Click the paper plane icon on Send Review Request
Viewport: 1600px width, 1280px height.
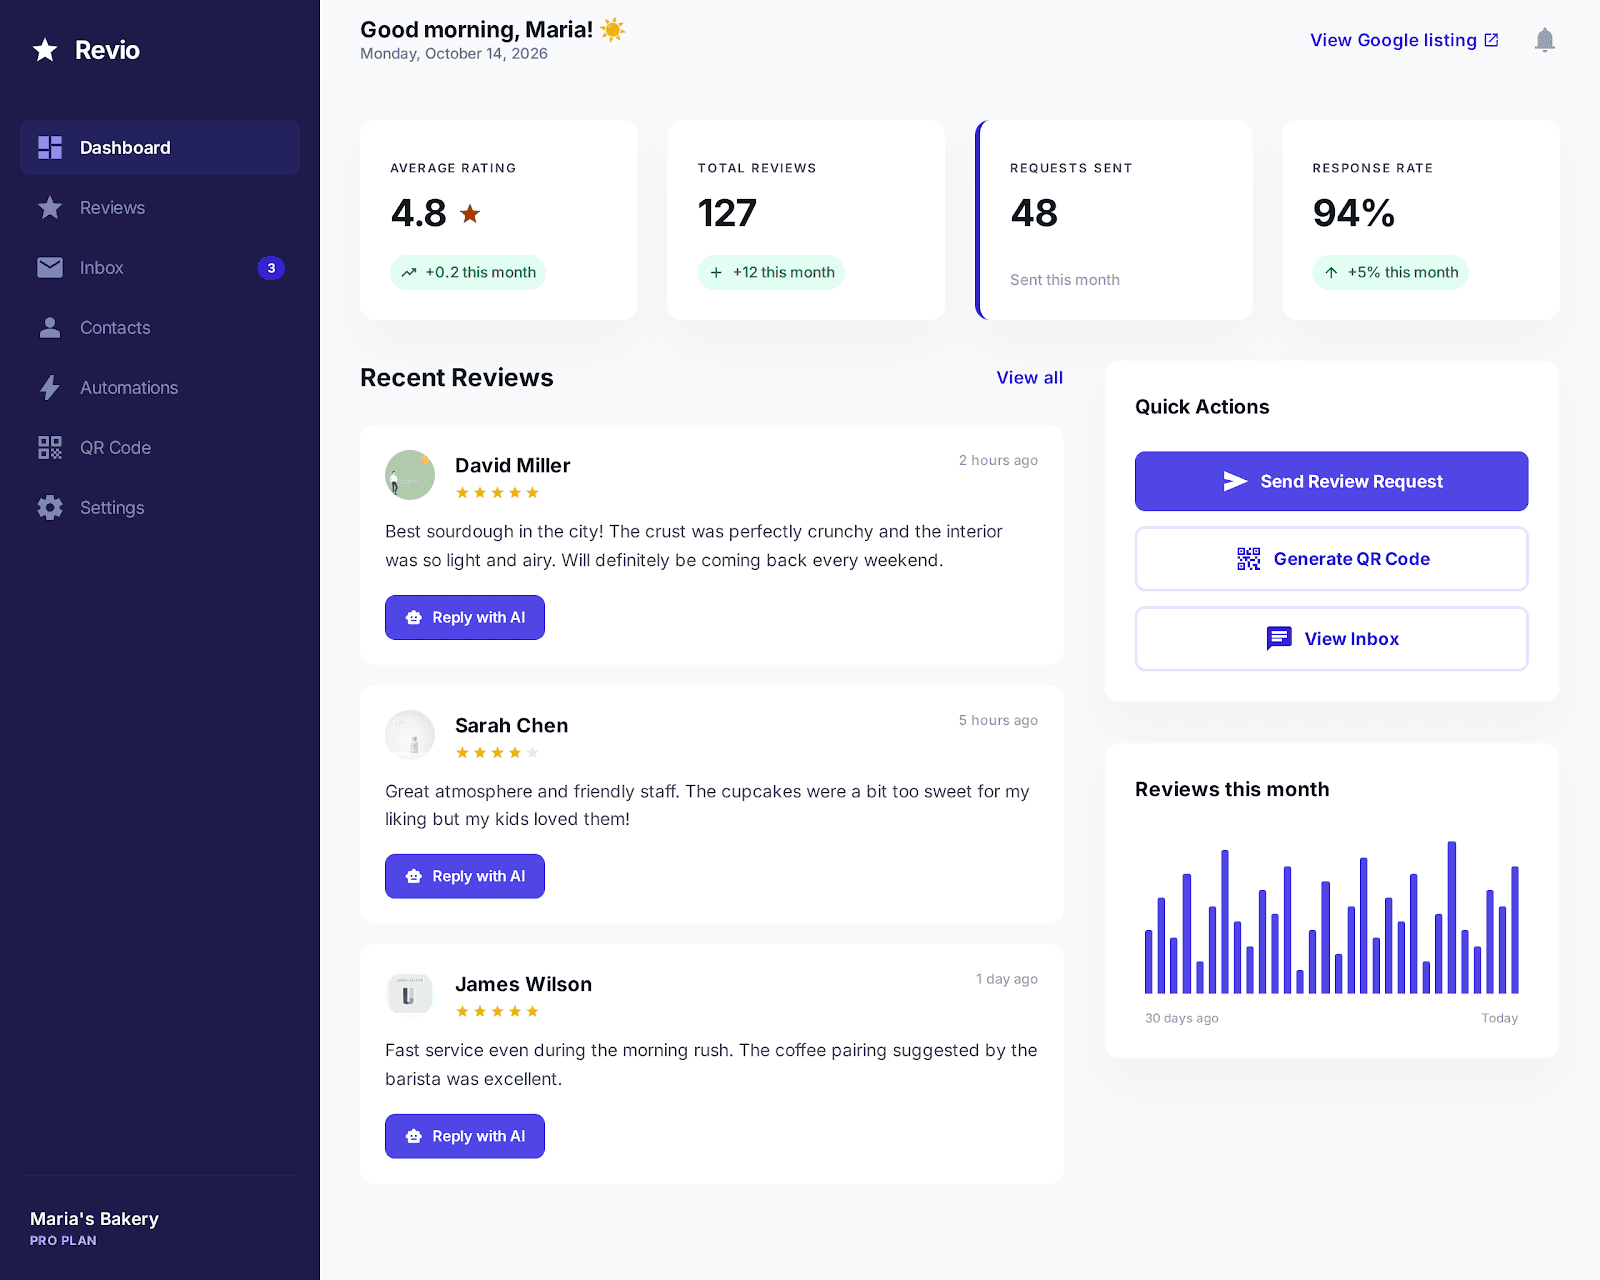tap(1236, 481)
